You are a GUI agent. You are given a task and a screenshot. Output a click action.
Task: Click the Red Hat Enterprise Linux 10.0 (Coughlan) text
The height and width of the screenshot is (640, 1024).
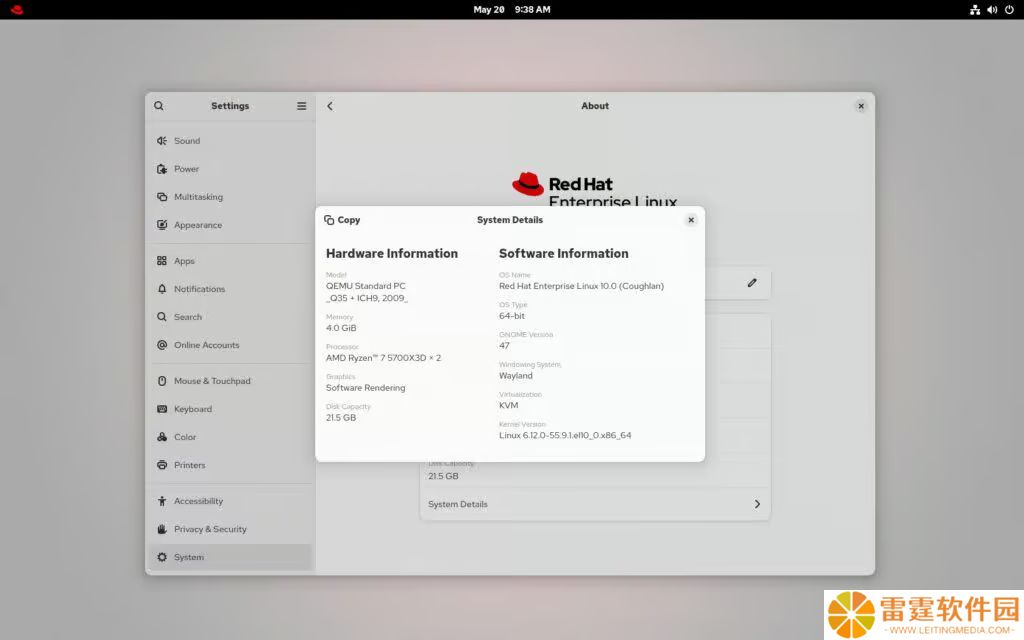(581, 286)
